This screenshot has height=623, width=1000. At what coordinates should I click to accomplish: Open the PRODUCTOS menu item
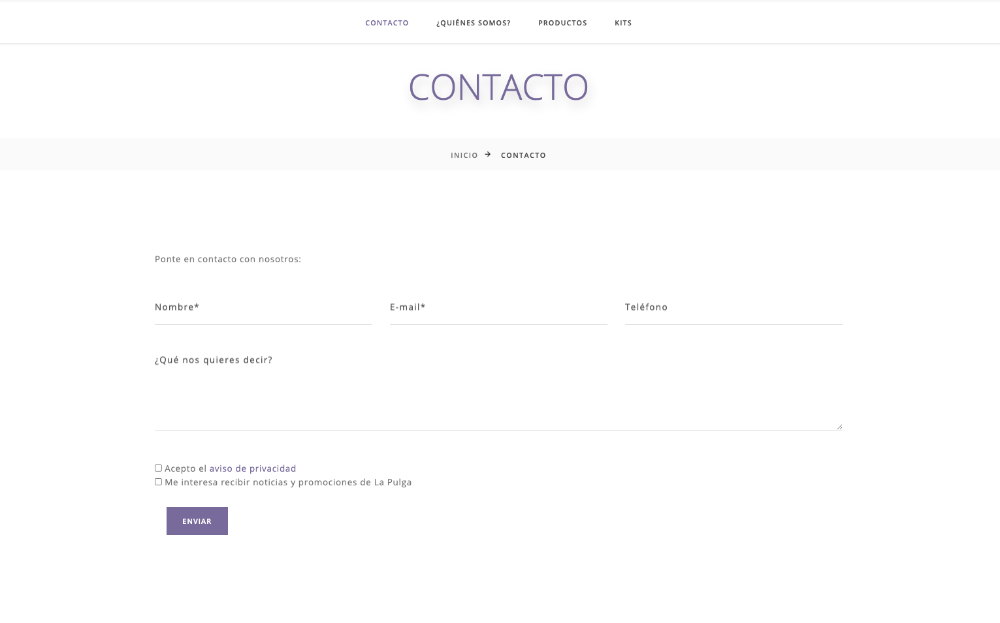tap(562, 23)
